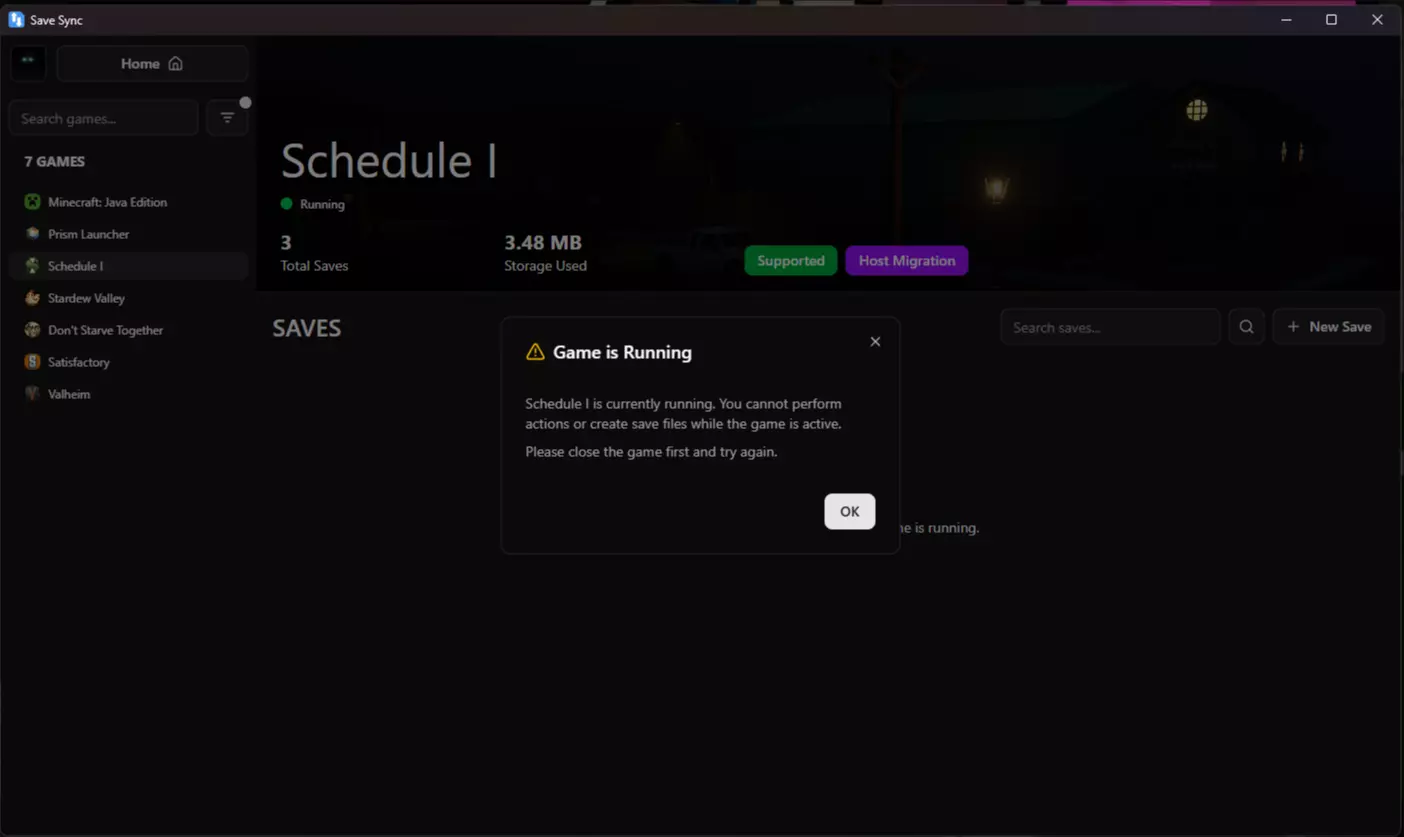This screenshot has height=837, width=1404.
Task: Click the avatar icon beside Home
Action: [28, 63]
